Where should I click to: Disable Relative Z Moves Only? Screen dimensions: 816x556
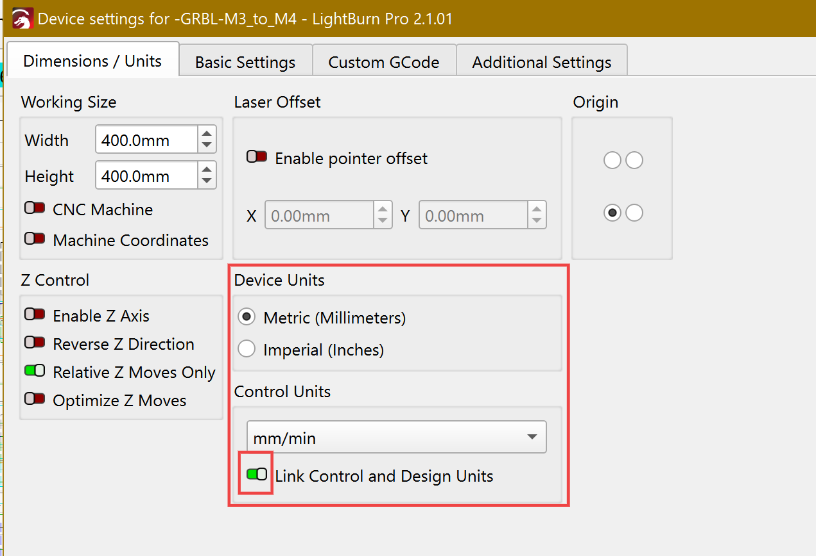(35, 371)
